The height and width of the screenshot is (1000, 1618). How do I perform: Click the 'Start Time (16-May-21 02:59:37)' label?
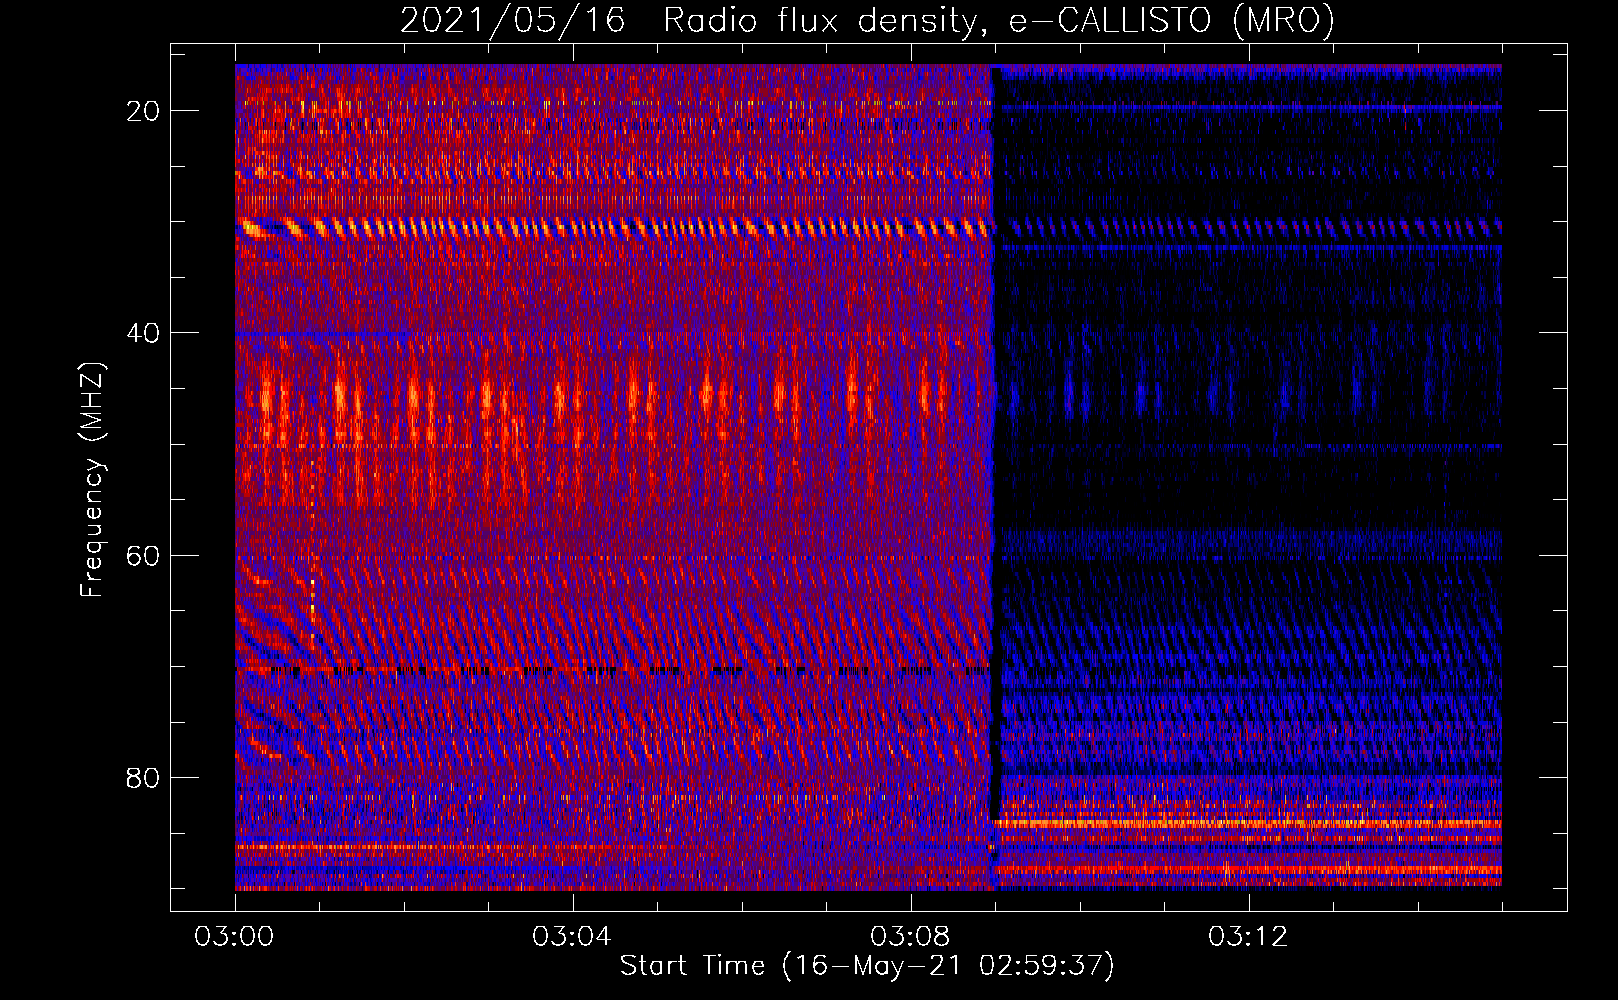tap(867, 966)
